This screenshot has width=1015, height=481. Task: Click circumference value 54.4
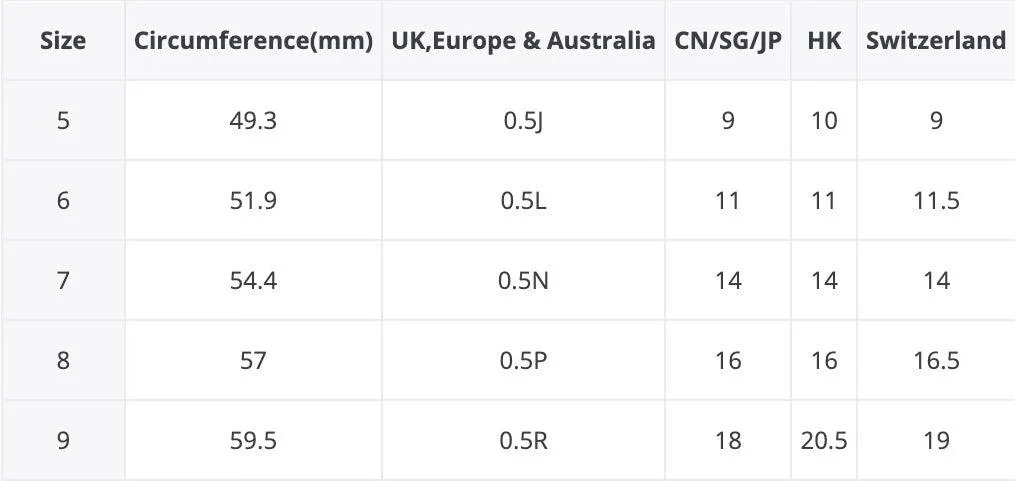tap(253, 280)
